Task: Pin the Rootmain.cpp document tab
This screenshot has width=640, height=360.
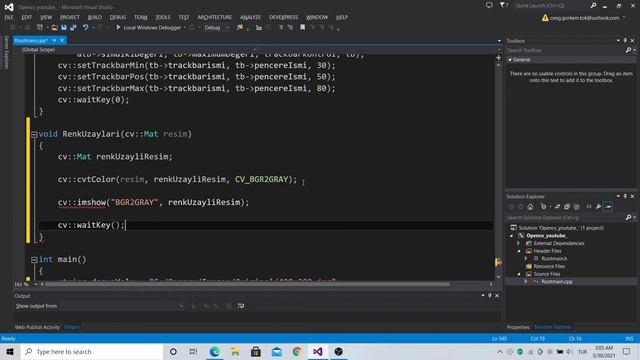Action: pos(54,40)
